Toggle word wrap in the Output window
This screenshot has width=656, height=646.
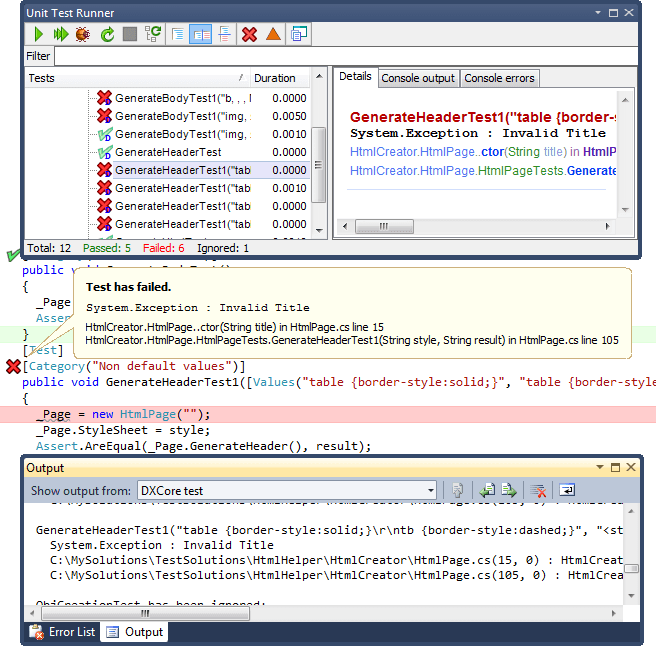(x=567, y=490)
